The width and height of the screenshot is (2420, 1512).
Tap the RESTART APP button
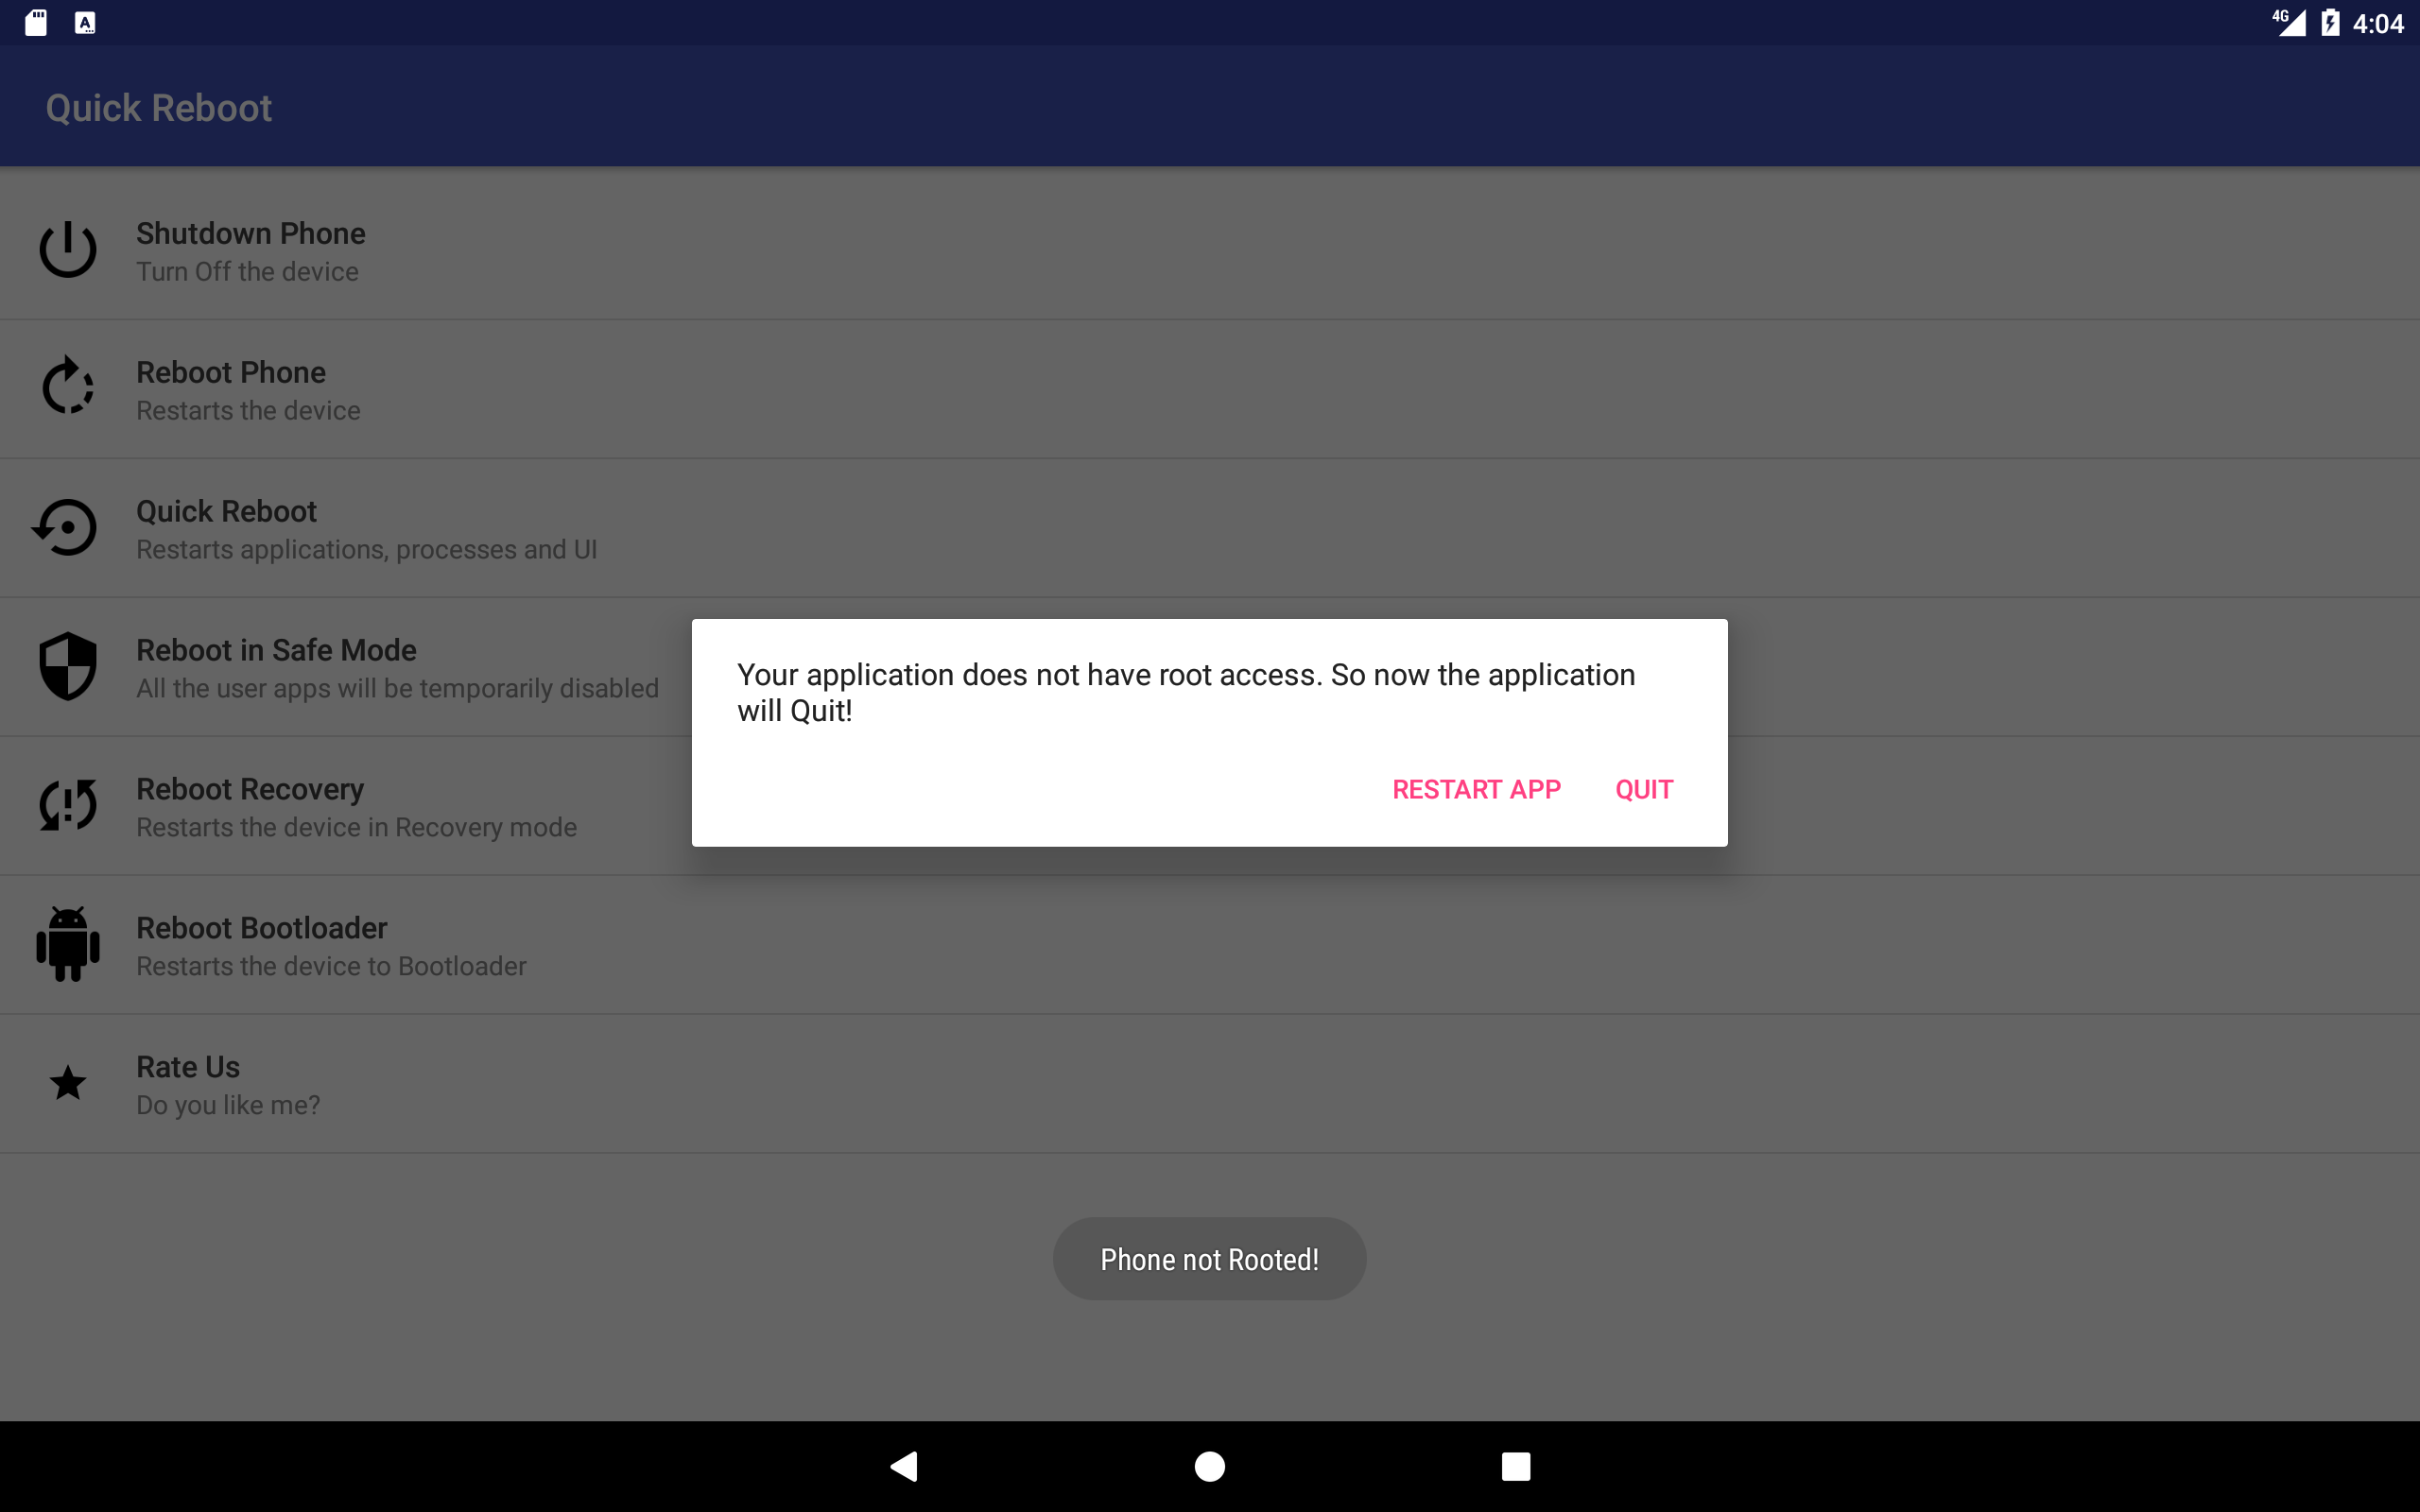[1476, 789]
